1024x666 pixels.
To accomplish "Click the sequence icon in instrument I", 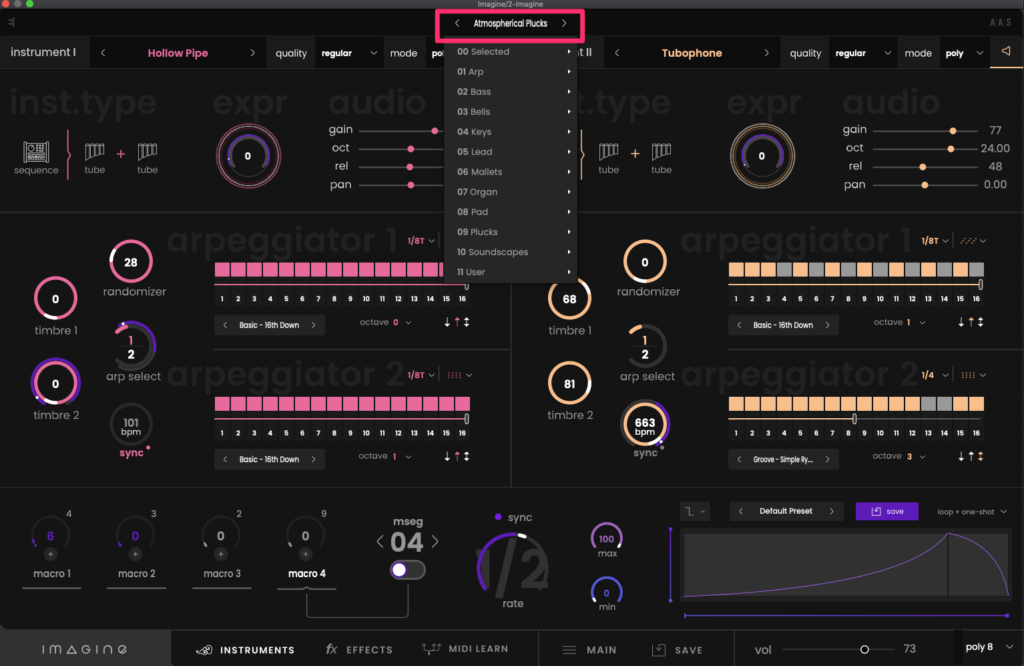I will pyautogui.click(x=36, y=153).
